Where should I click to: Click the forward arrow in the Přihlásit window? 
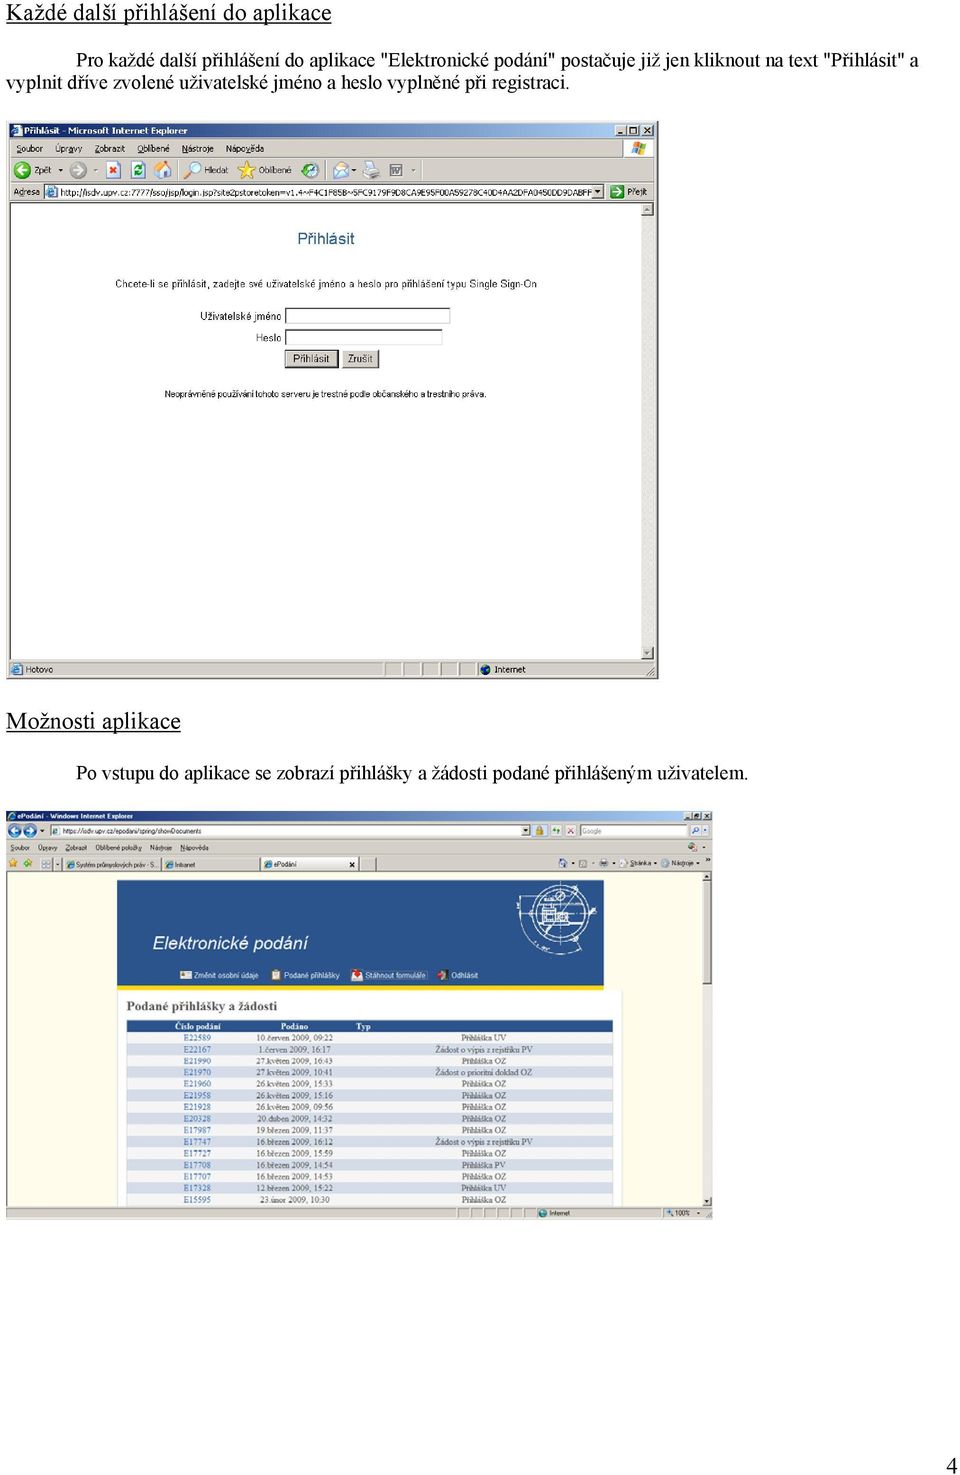78,170
